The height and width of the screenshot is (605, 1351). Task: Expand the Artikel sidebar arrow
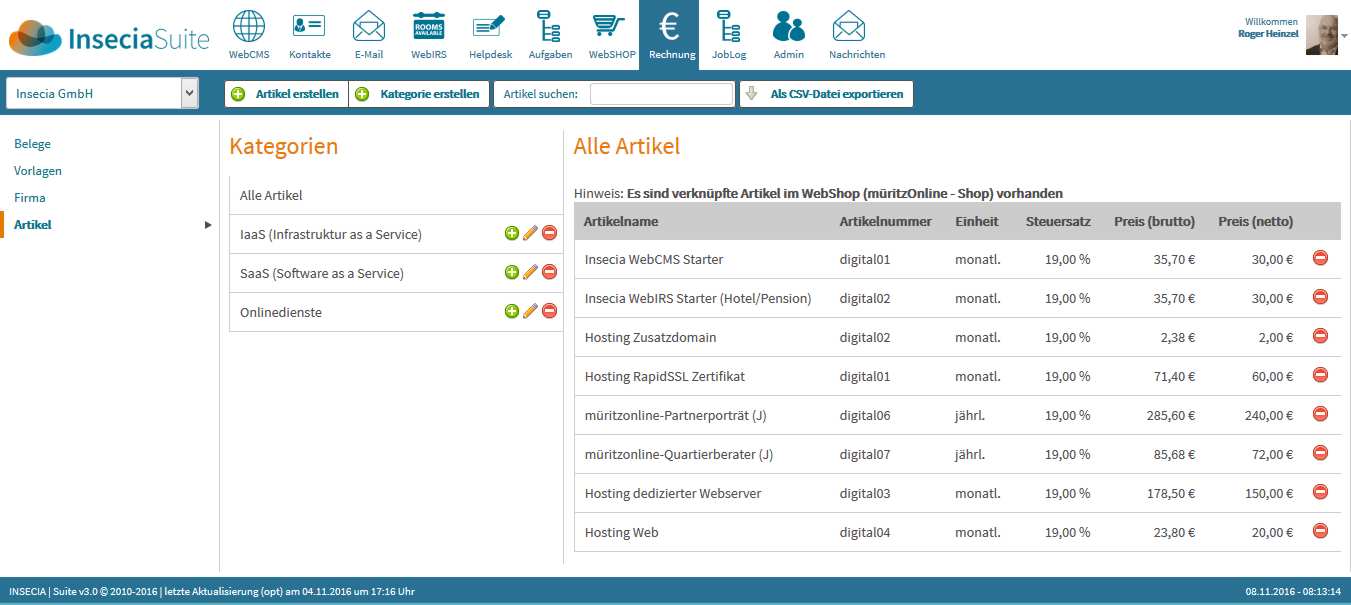[208, 225]
